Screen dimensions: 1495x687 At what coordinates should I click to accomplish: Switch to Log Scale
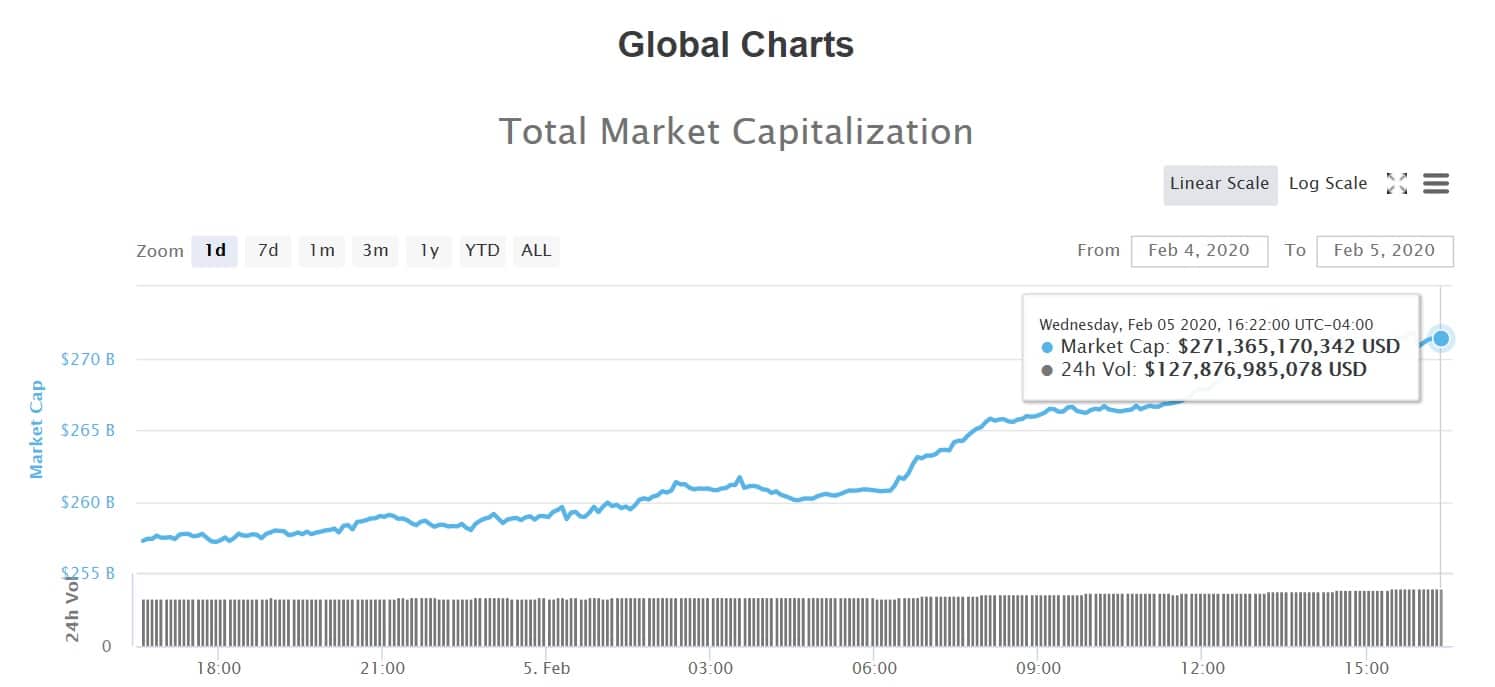pyautogui.click(x=1327, y=184)
